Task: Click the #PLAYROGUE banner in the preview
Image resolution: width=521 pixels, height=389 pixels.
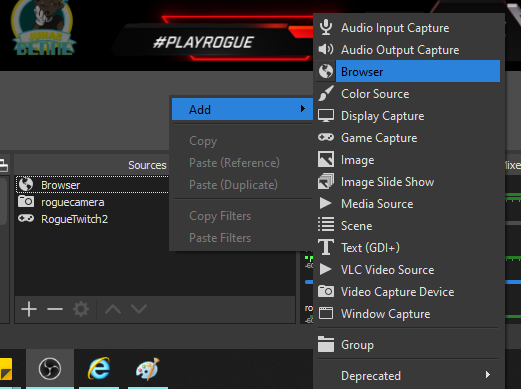Action: [x=203, y=42]
